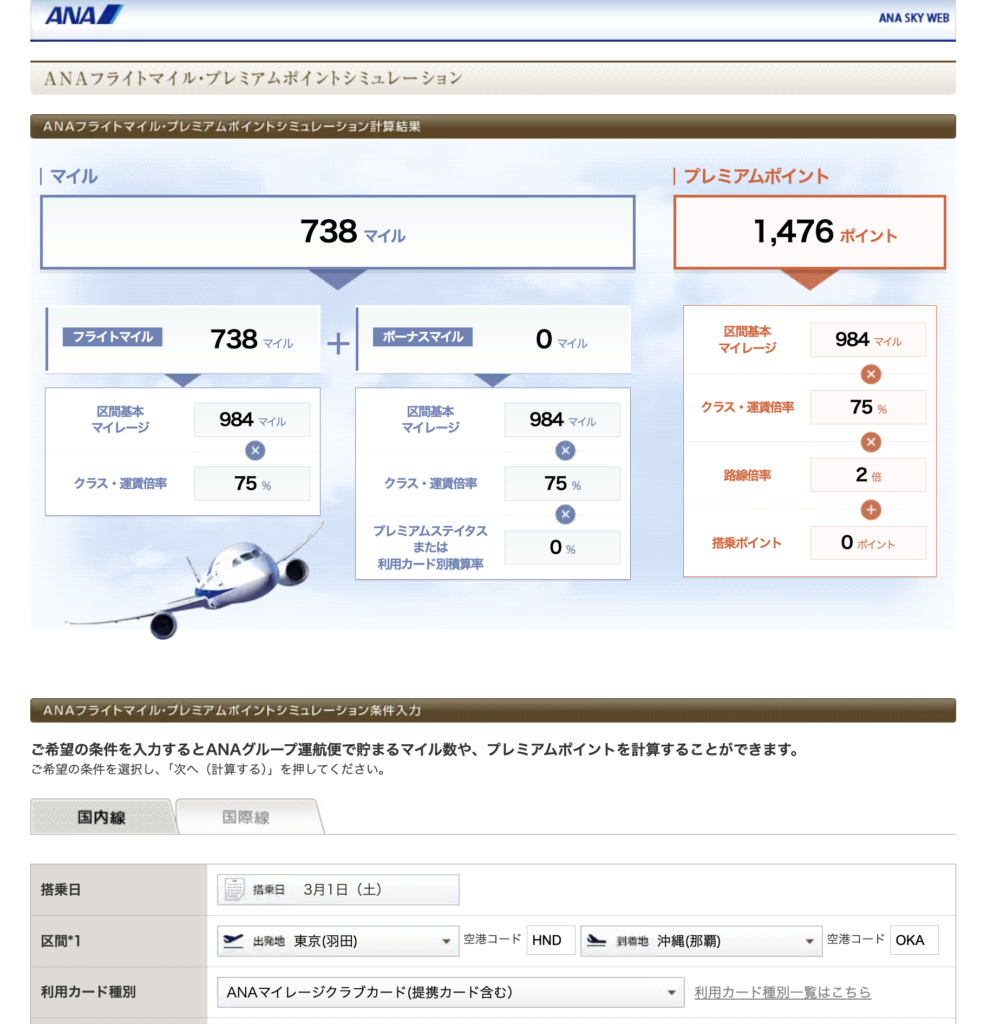Screen dimensions: 1007x1024
Task: Click the 0 ポイント 搭乗ポイント value
Action: pos(868,543)
